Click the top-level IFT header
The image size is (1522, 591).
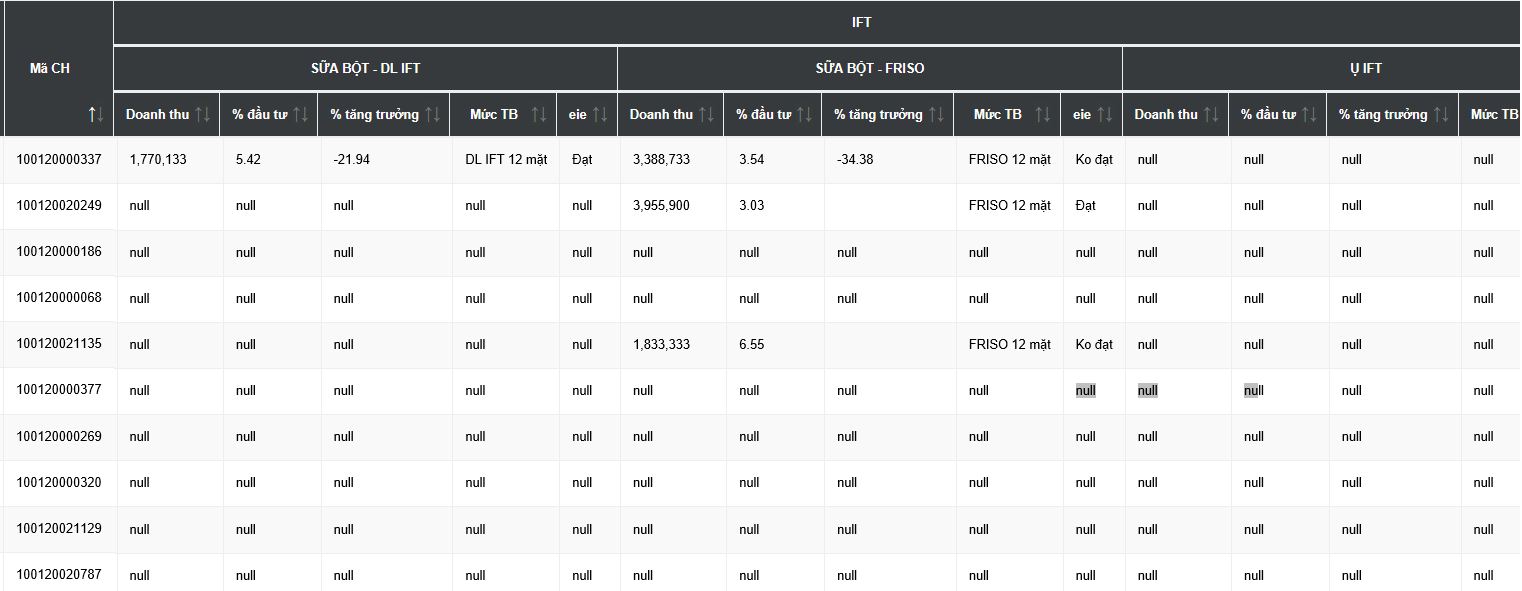point(861,22)
